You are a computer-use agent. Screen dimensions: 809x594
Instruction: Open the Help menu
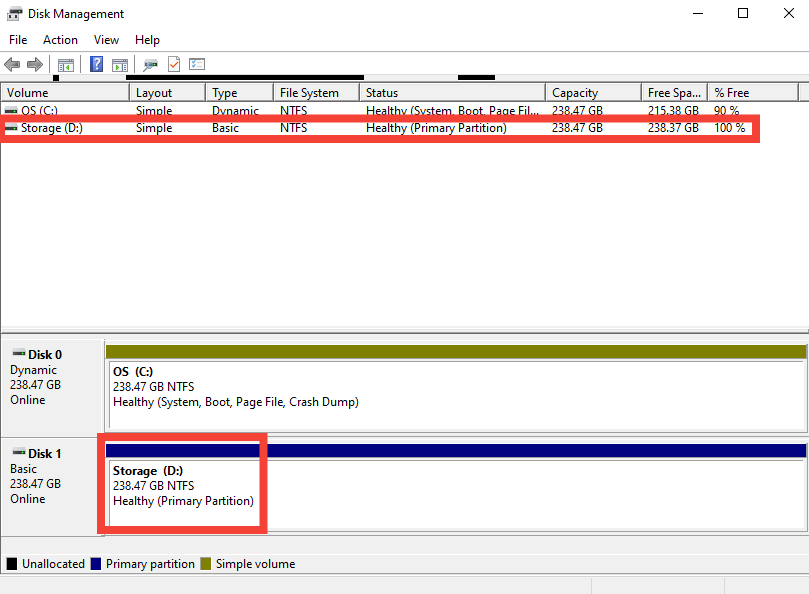(x=147, y=39)
